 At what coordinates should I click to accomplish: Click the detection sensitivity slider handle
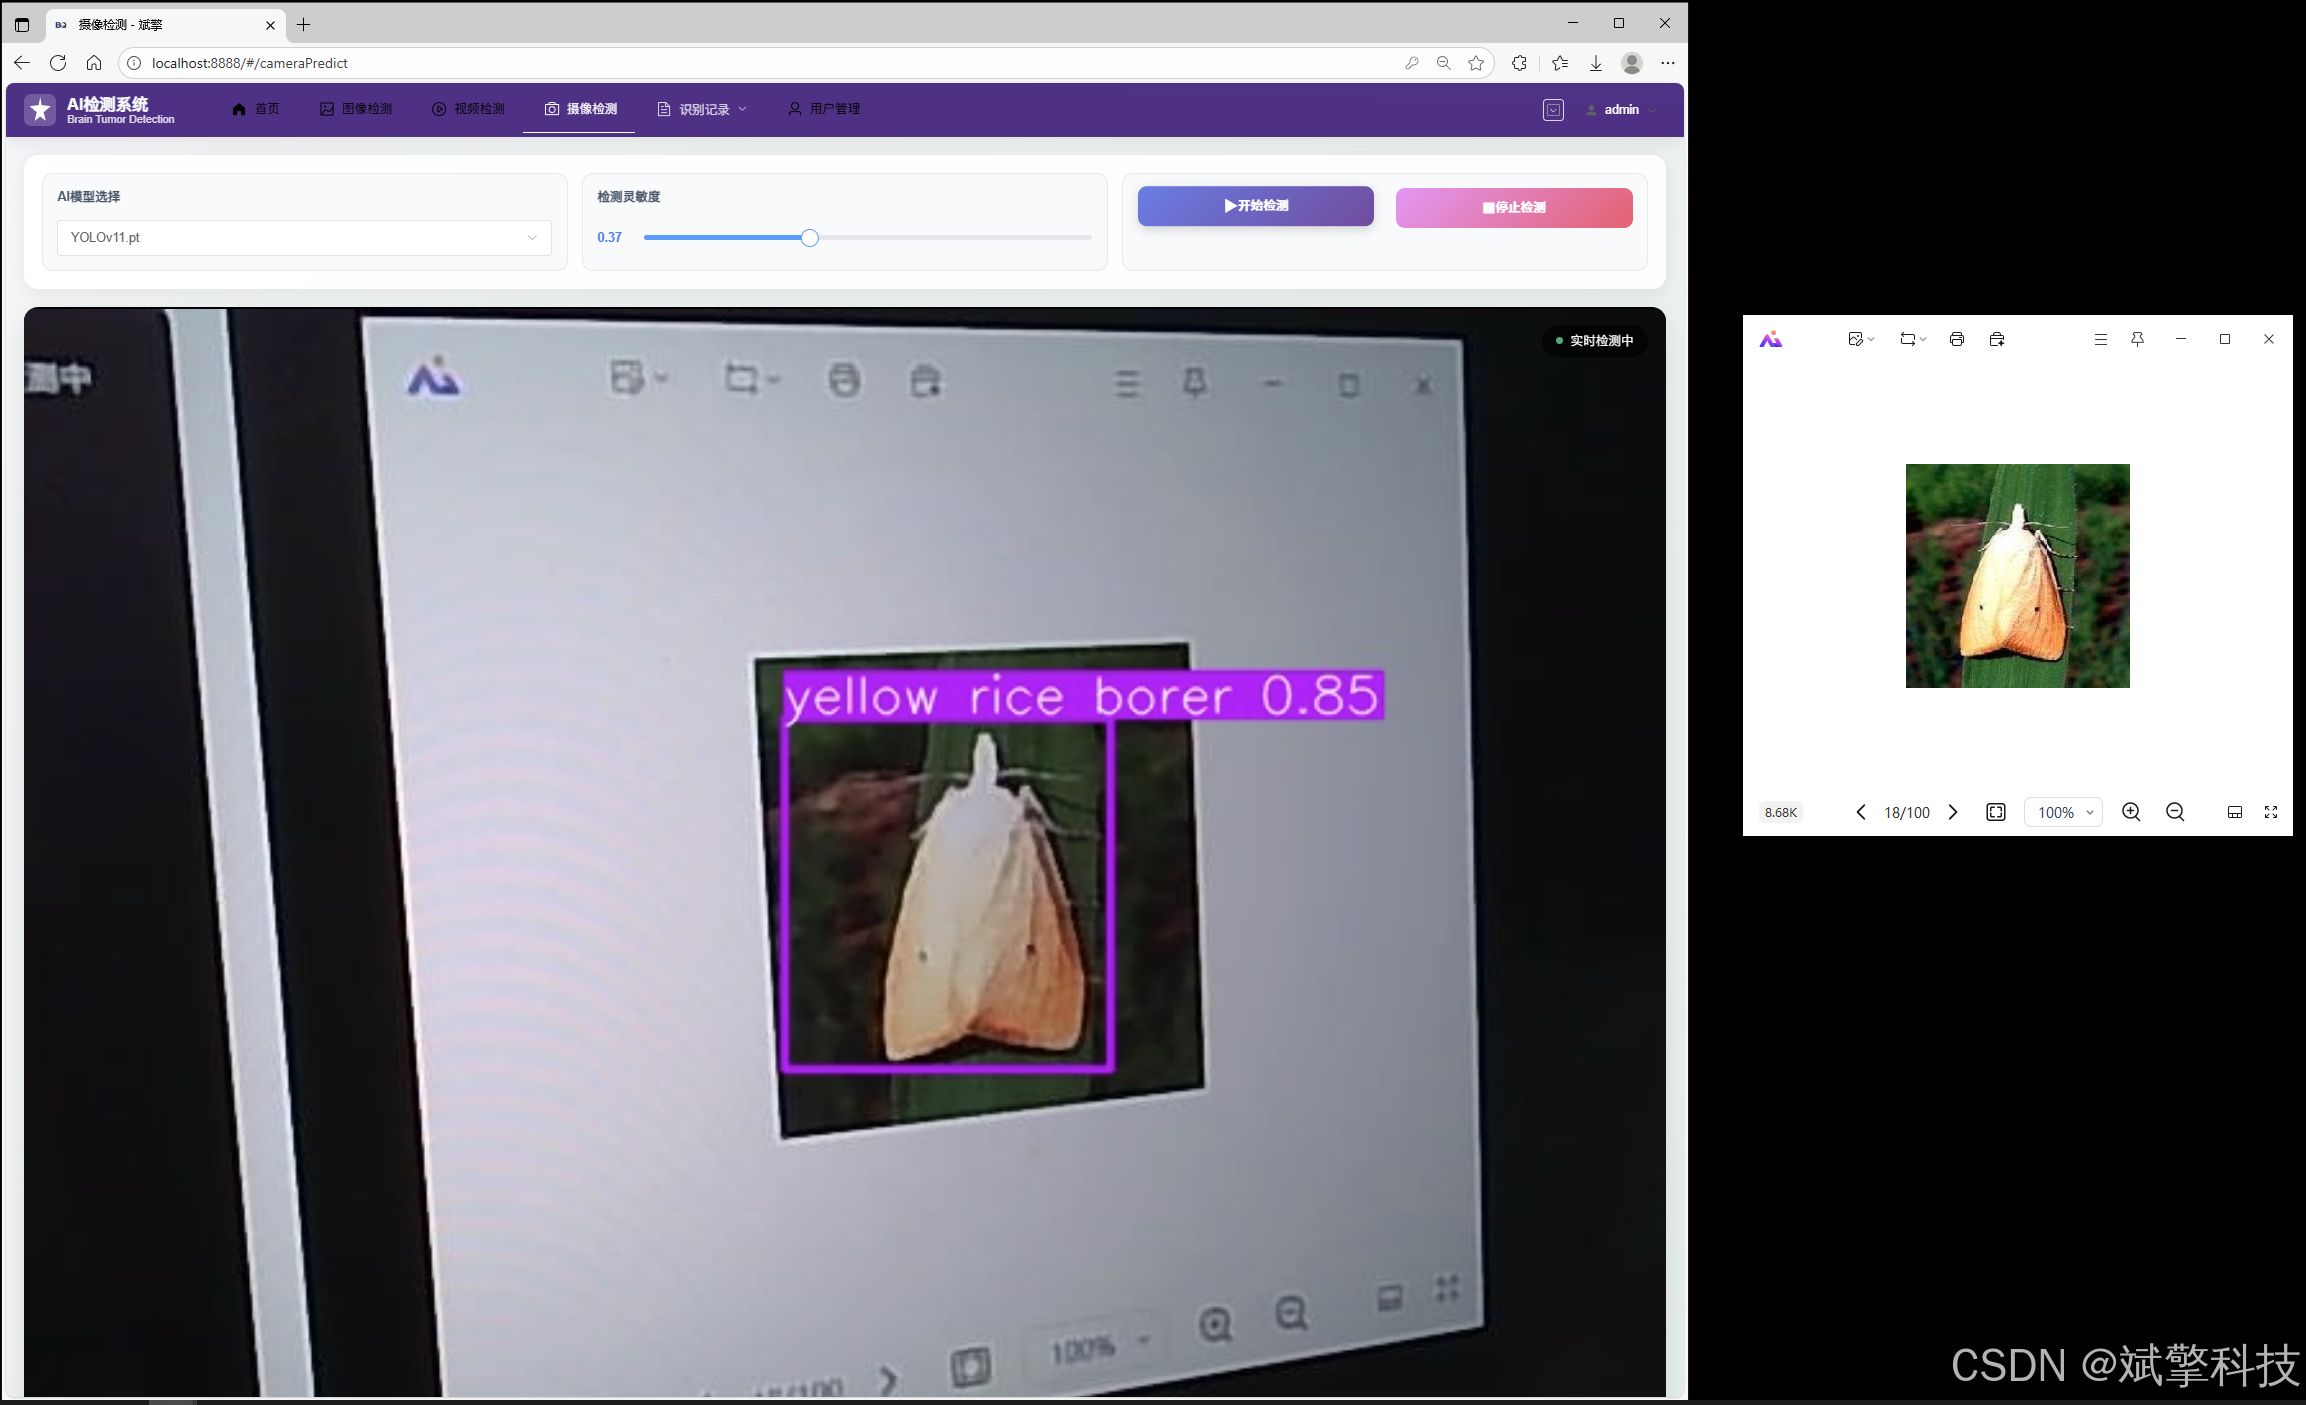coord(810,238)
